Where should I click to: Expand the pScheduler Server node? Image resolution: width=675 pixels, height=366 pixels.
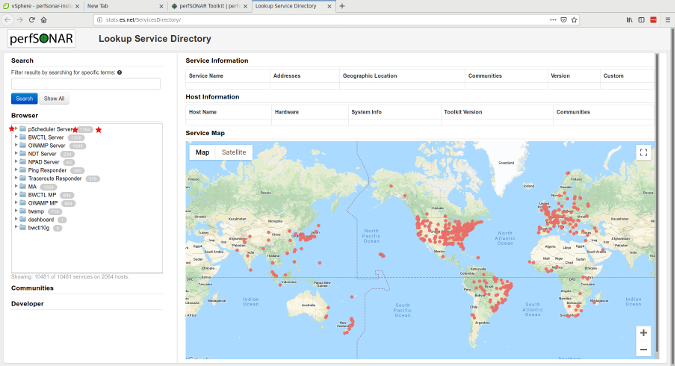(x=16, y=129)
